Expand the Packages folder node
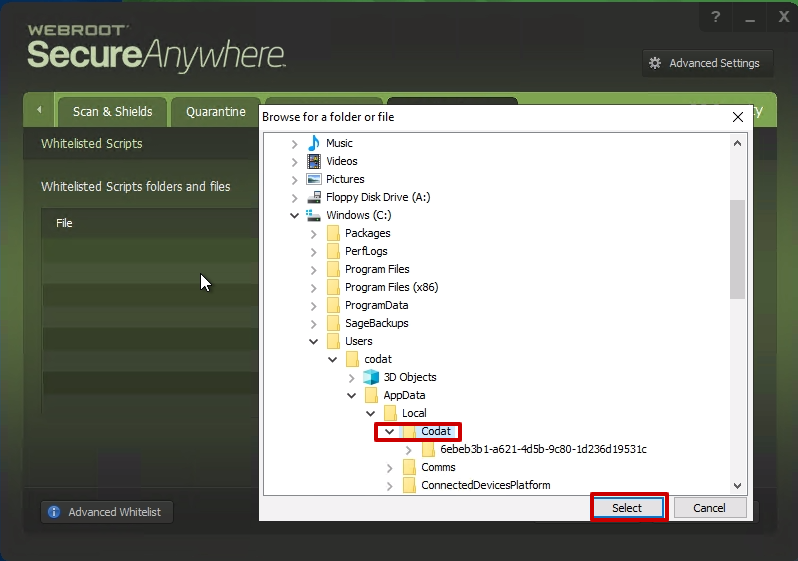The width and height of the screenshot is (798, 561). (314, 234)
